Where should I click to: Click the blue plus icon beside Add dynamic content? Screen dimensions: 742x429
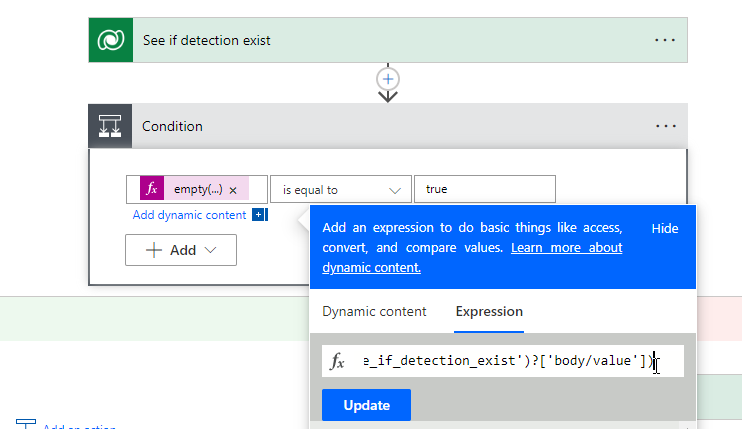258,215
